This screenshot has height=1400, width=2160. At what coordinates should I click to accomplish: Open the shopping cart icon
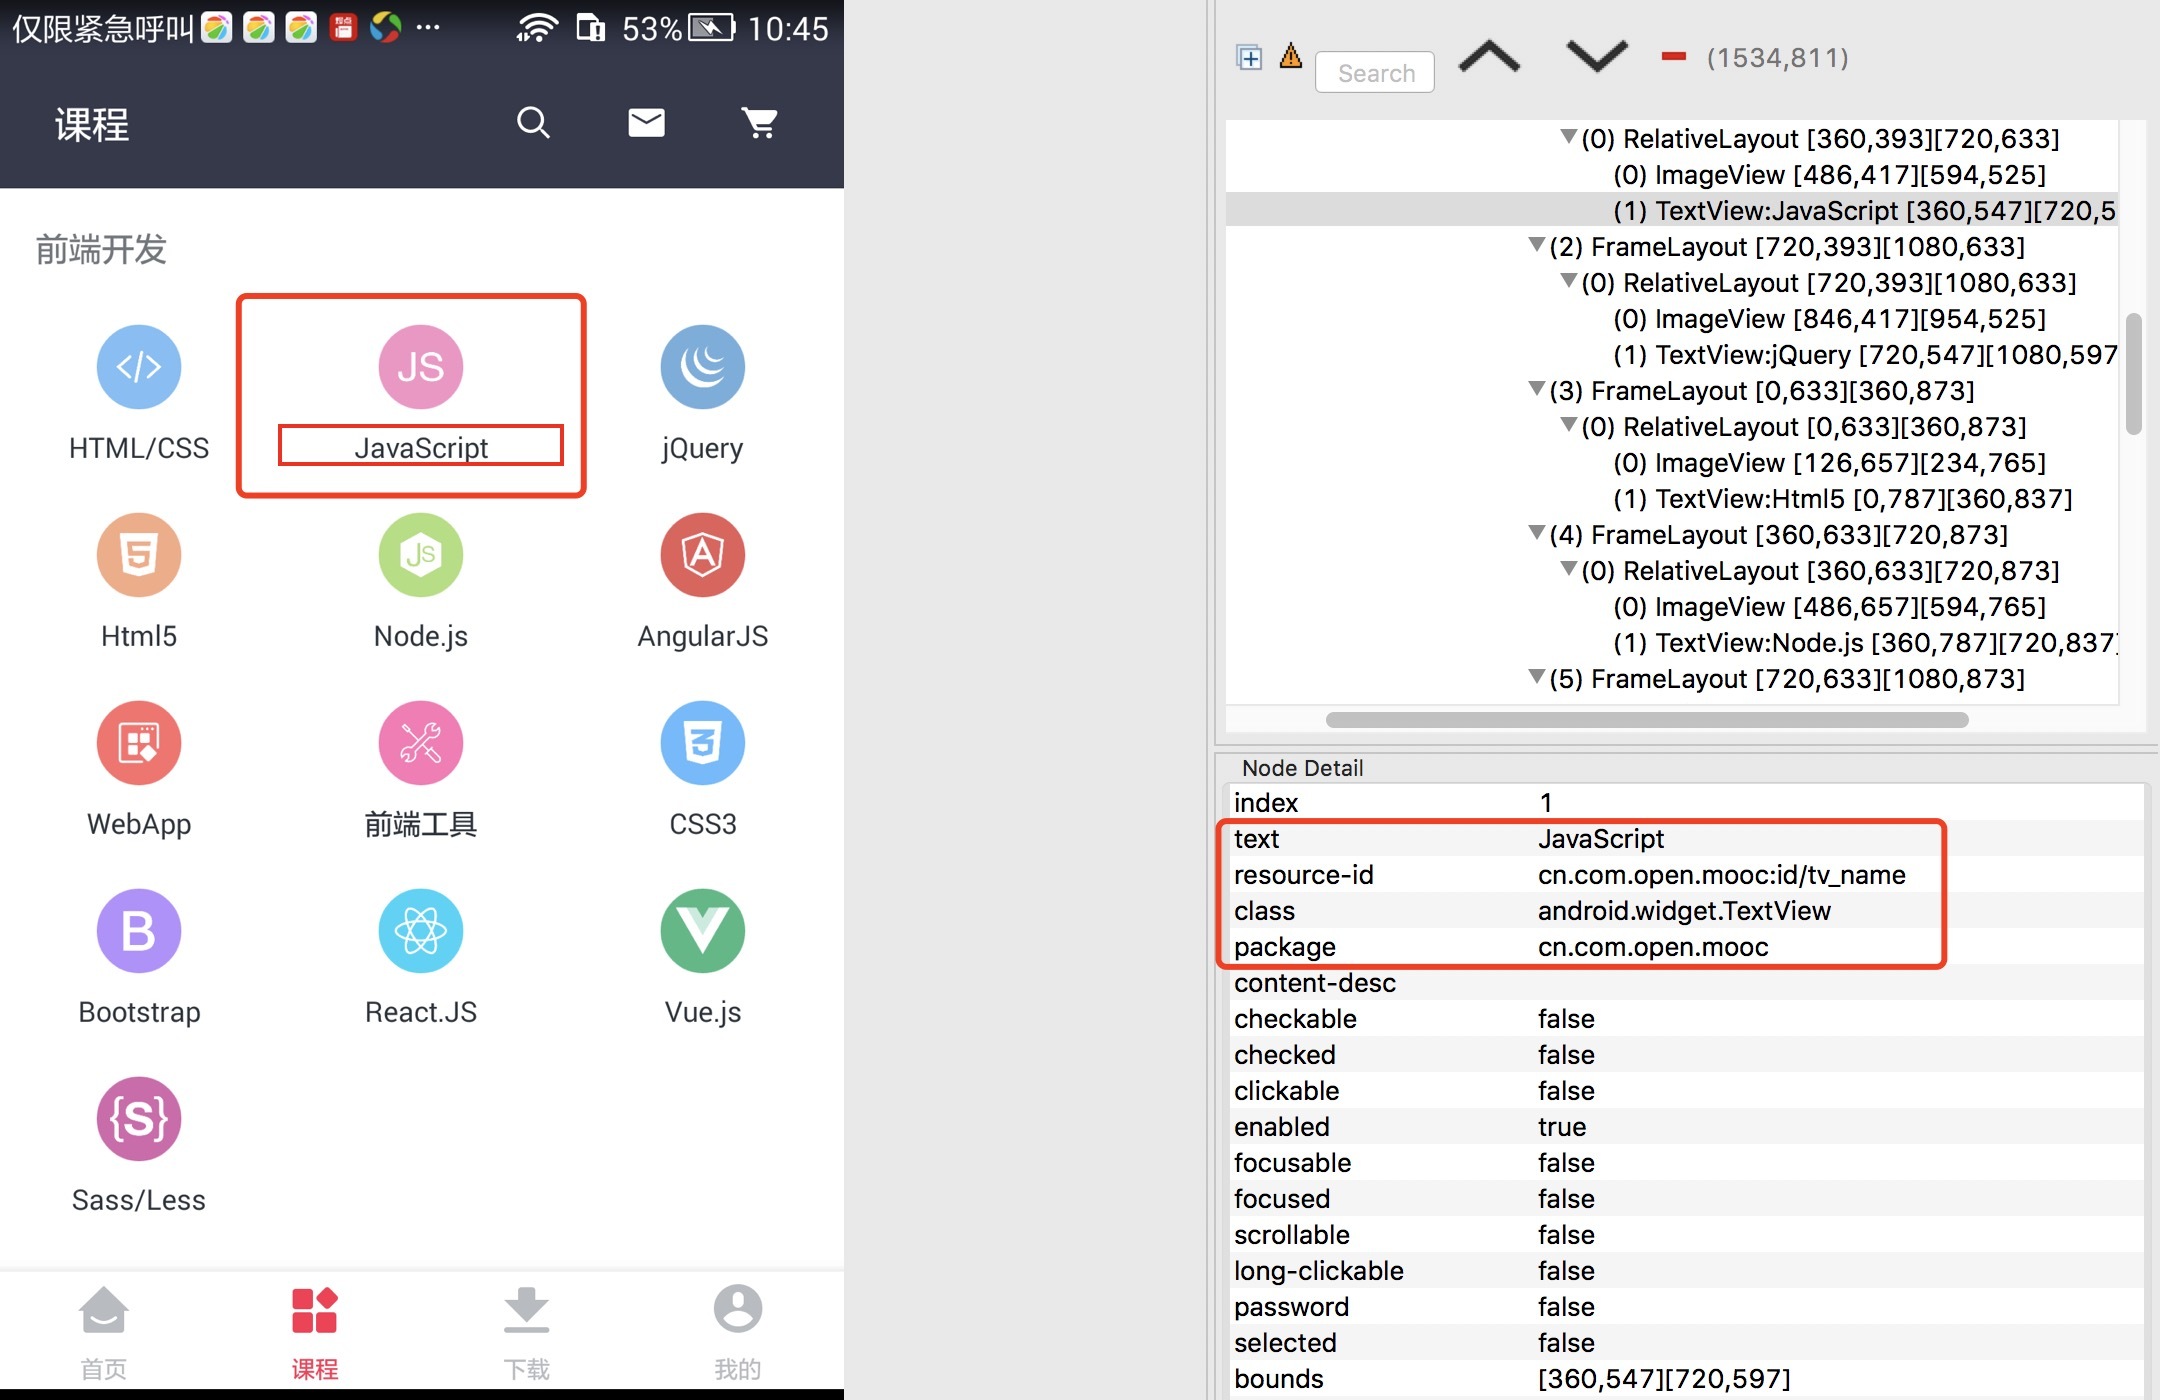pyautogui.click(x=760, y=123)
